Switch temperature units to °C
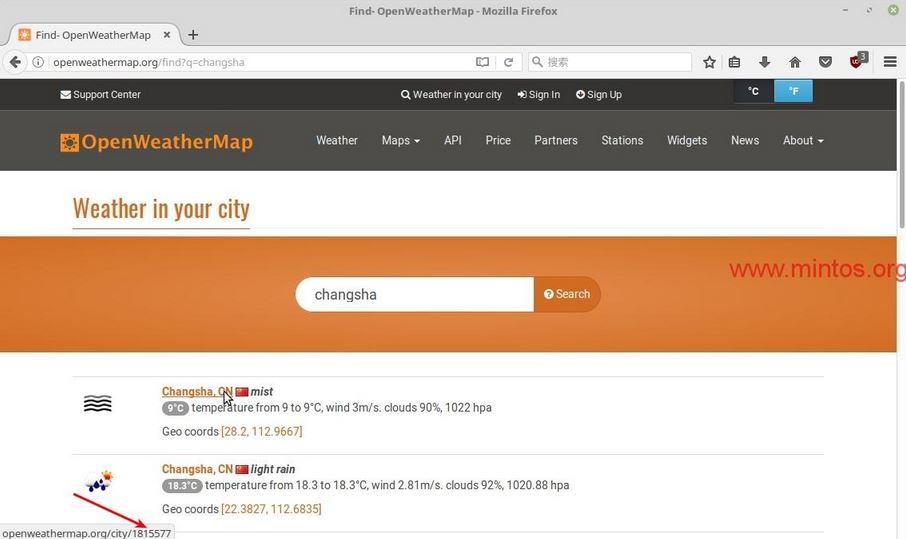906x539 pixels. [753, 91]
